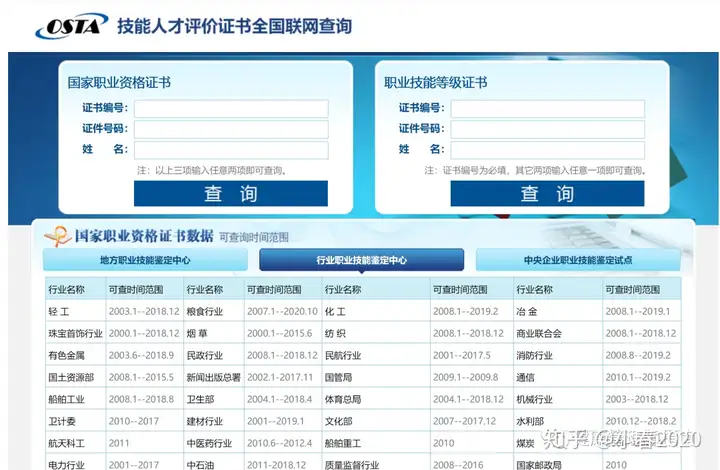Click 查询 button in 国家职业资格证书 panel
The height and width of the screenshot is (470, 720).
click(231, 193)
